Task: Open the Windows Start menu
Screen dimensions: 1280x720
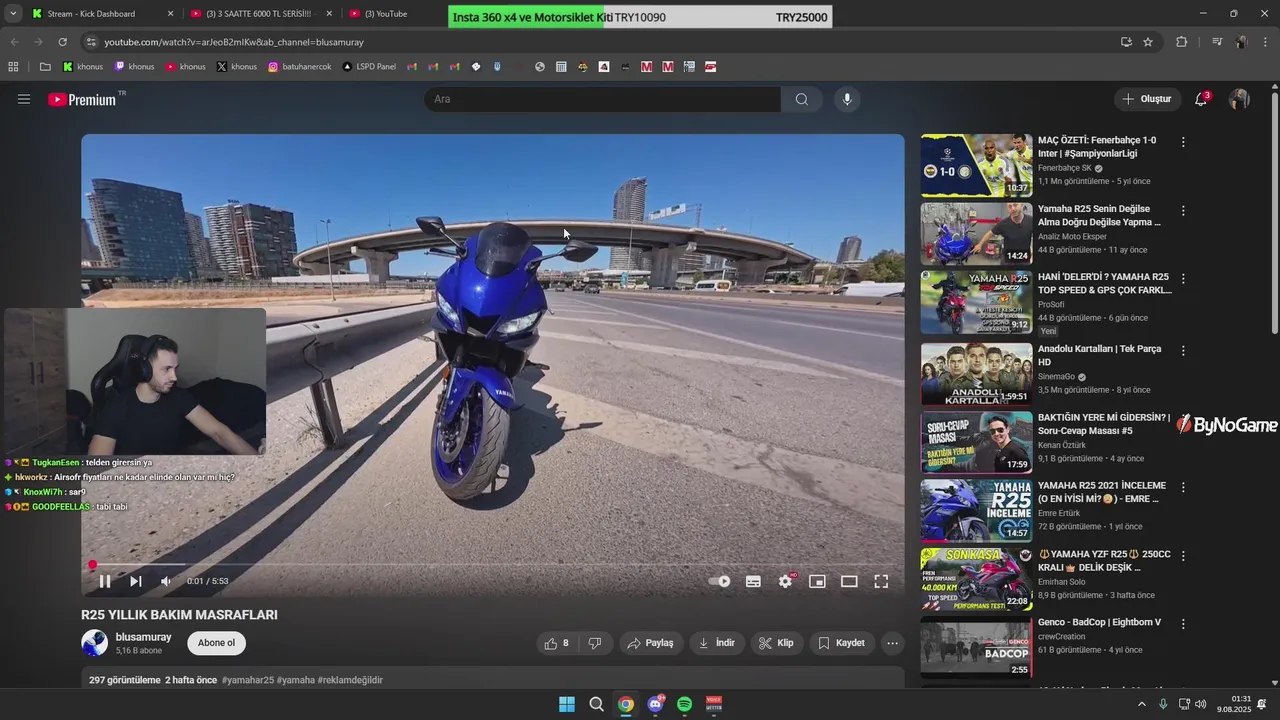Action: click(x=567, y=704)
